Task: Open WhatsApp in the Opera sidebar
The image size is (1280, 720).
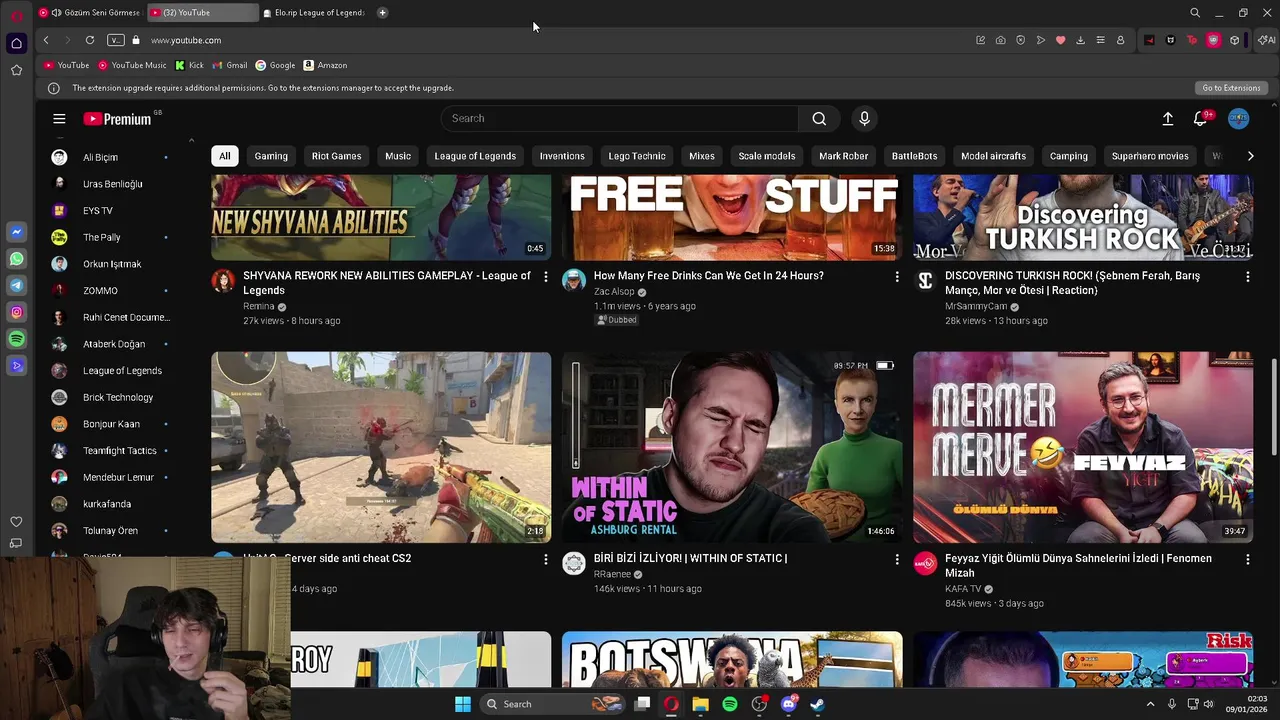Action: click(16, 259)
